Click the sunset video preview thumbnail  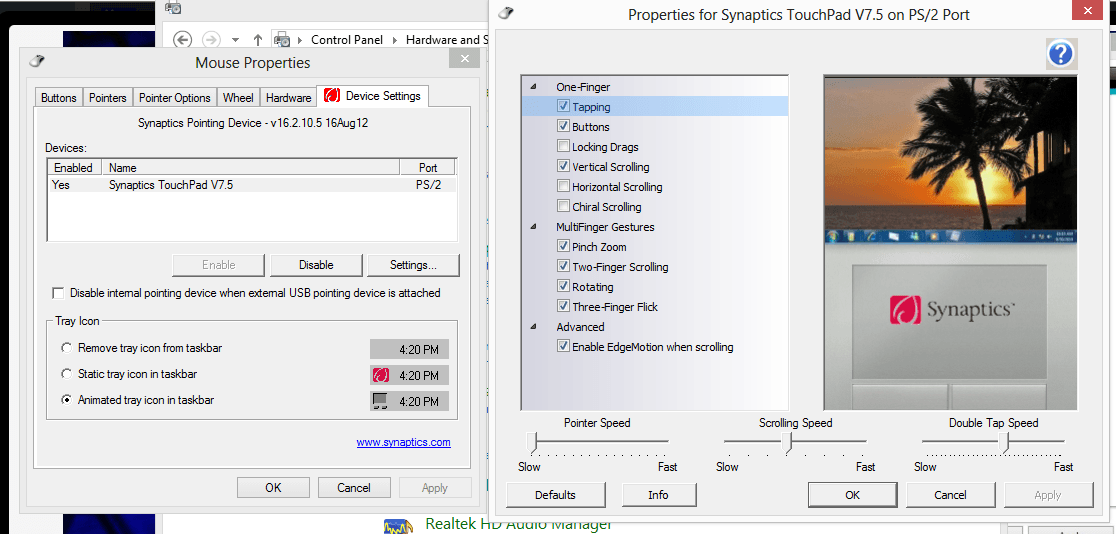[x=950, y=160]
